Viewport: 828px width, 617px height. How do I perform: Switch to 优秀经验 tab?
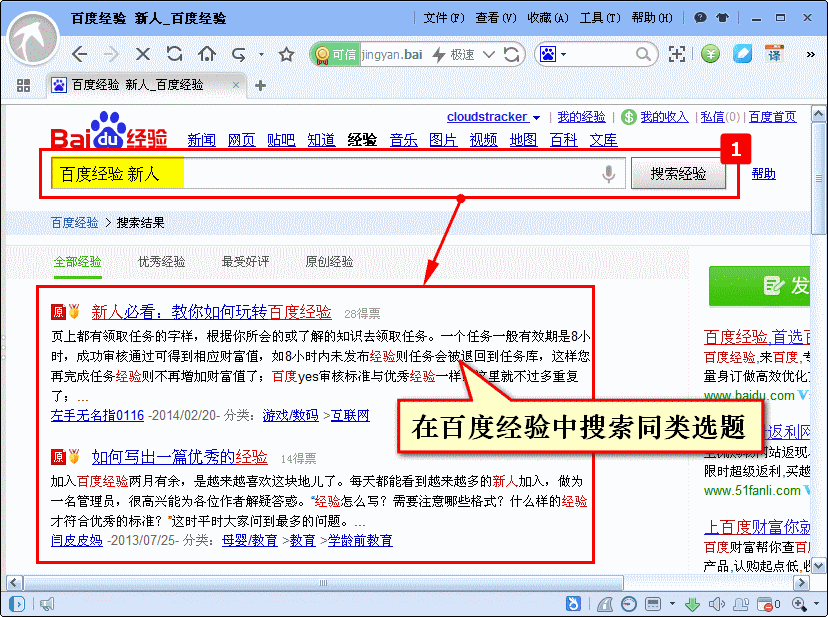(x=162, y=261)
